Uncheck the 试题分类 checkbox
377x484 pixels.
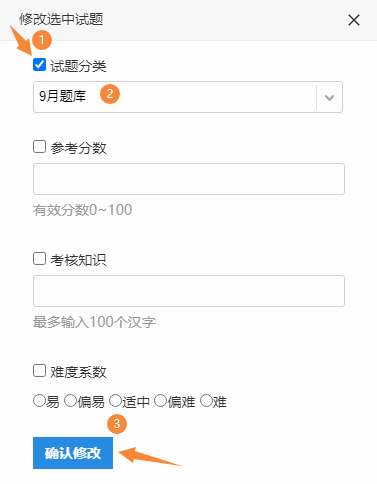[x=39, y=64]
